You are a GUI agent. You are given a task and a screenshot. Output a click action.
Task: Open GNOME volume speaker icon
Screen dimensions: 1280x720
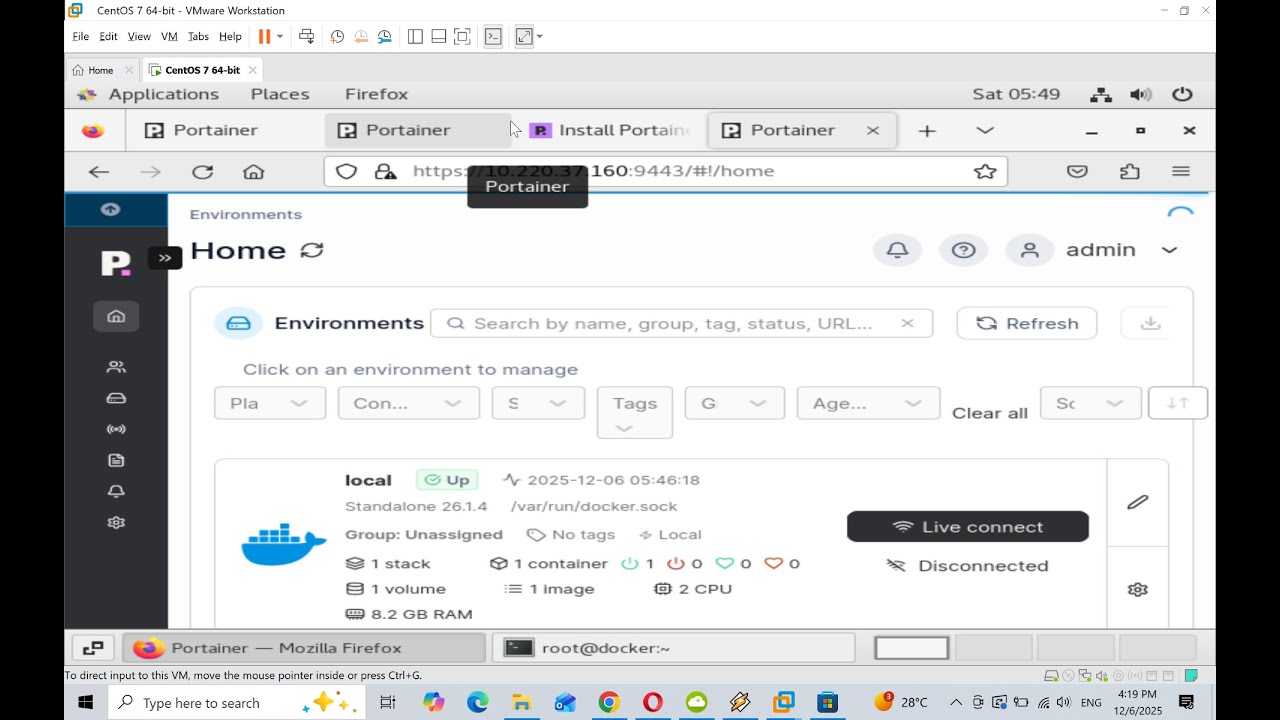click(1141, 94)
